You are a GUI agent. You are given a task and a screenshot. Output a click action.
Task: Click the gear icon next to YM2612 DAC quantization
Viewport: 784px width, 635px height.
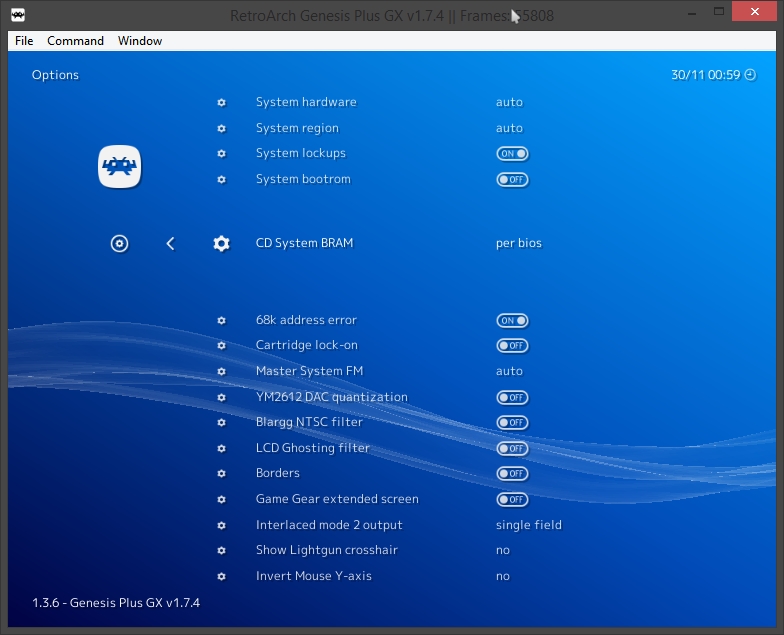(x=222, y=398)
